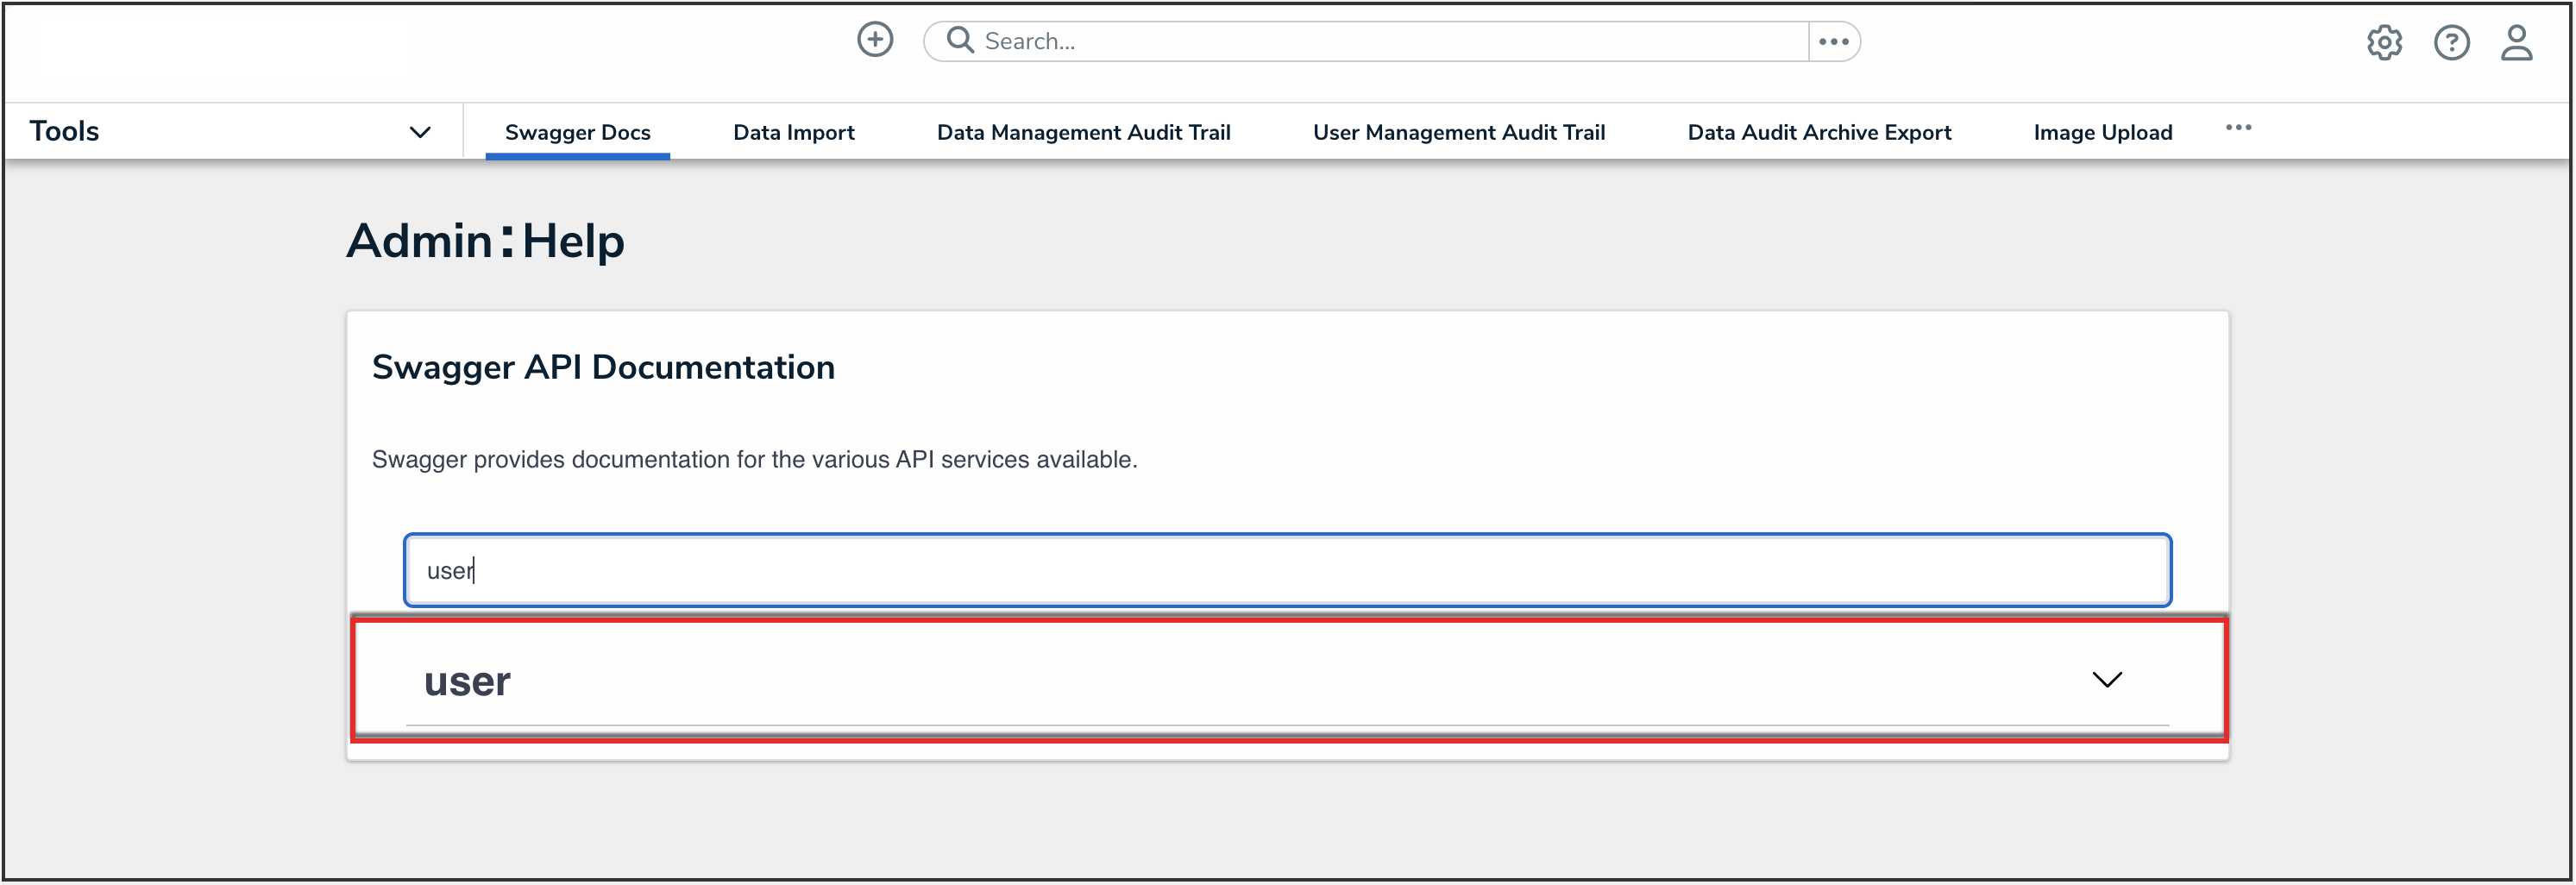This screenshot has width=2576, height=885.
Task: Open the ellipsis menu beside the search bar
Action: click(x=1834, y=41)
